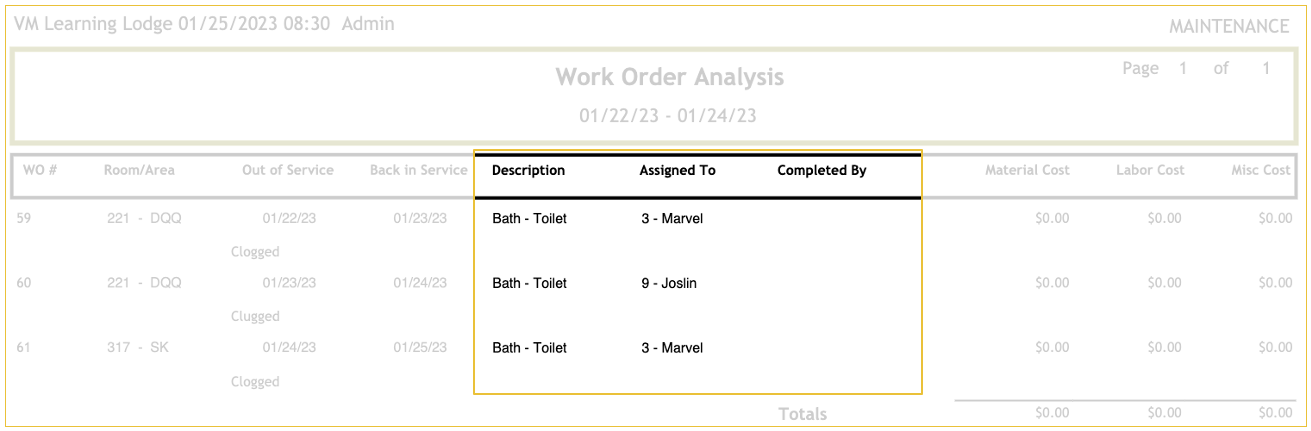Click the Completed By column header

point(821,170)
